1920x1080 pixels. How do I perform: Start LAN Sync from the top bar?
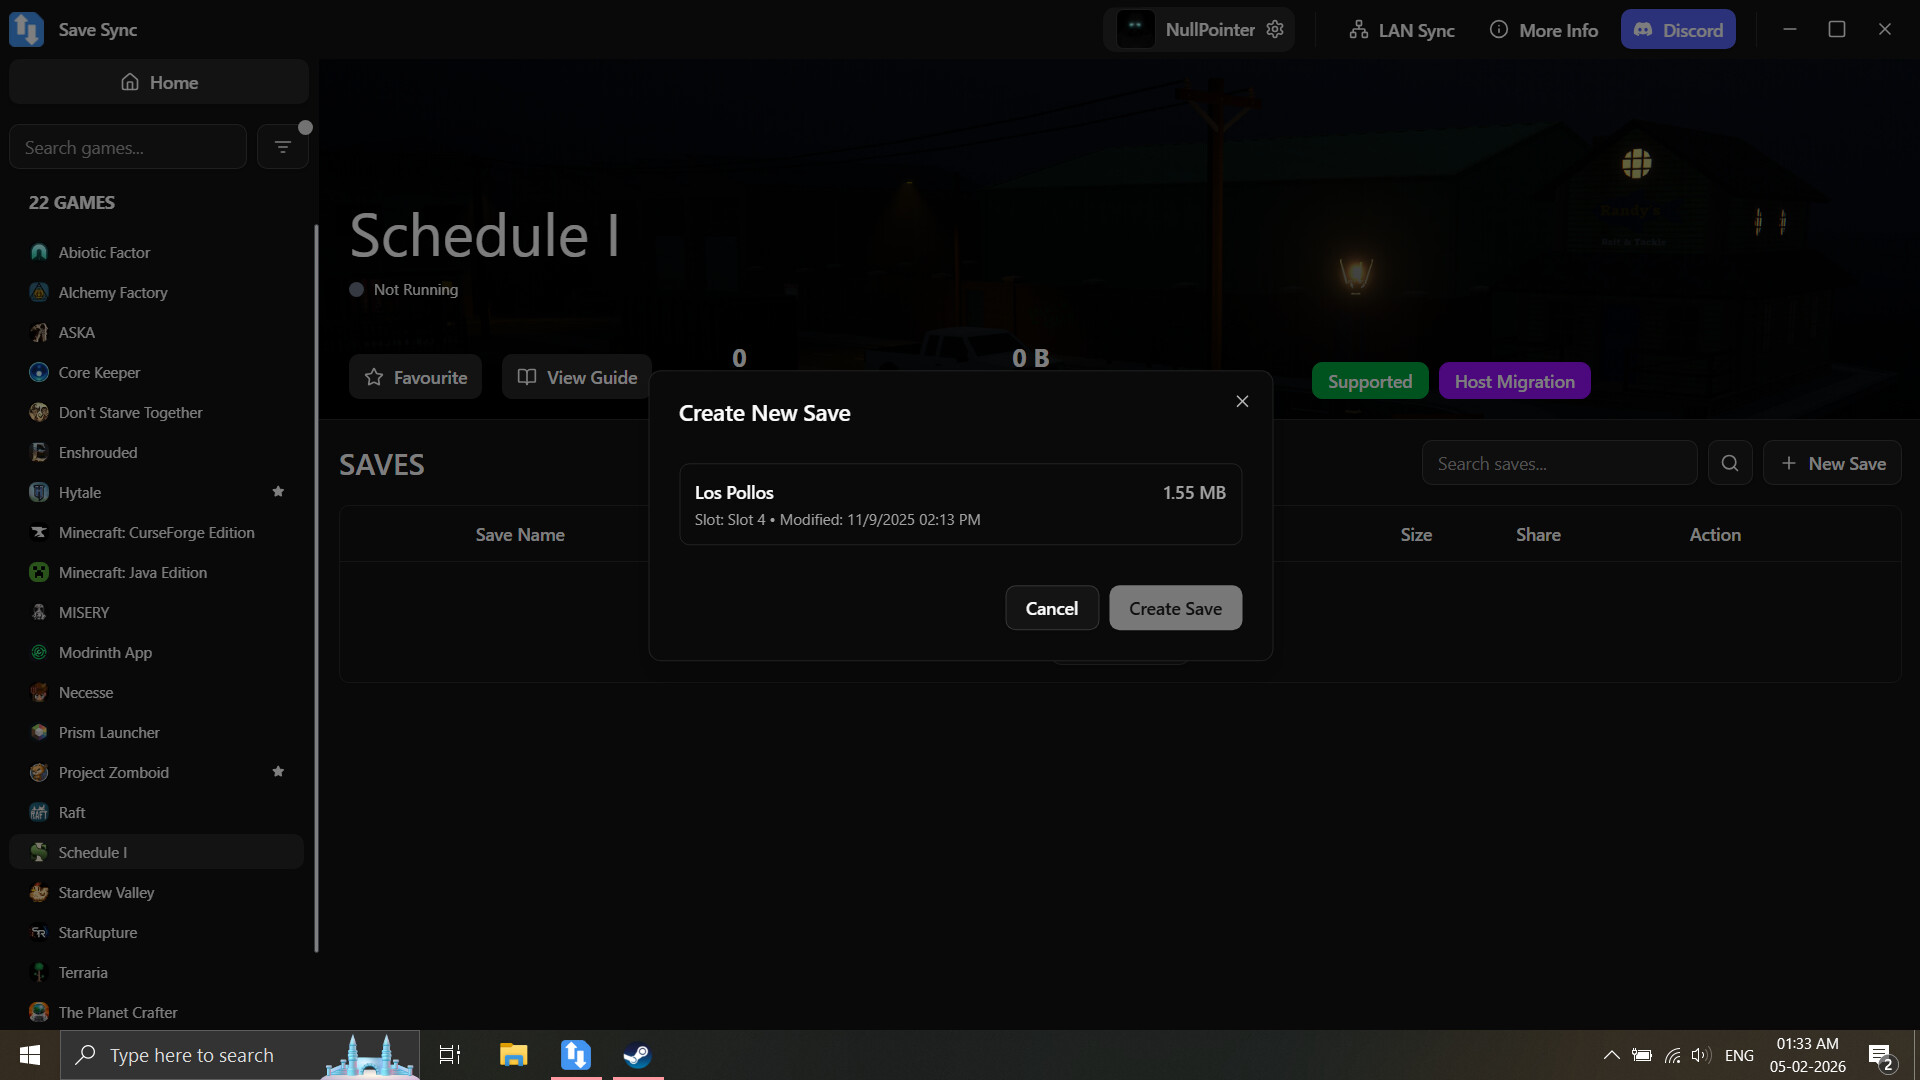click(x=1400, y=30)
